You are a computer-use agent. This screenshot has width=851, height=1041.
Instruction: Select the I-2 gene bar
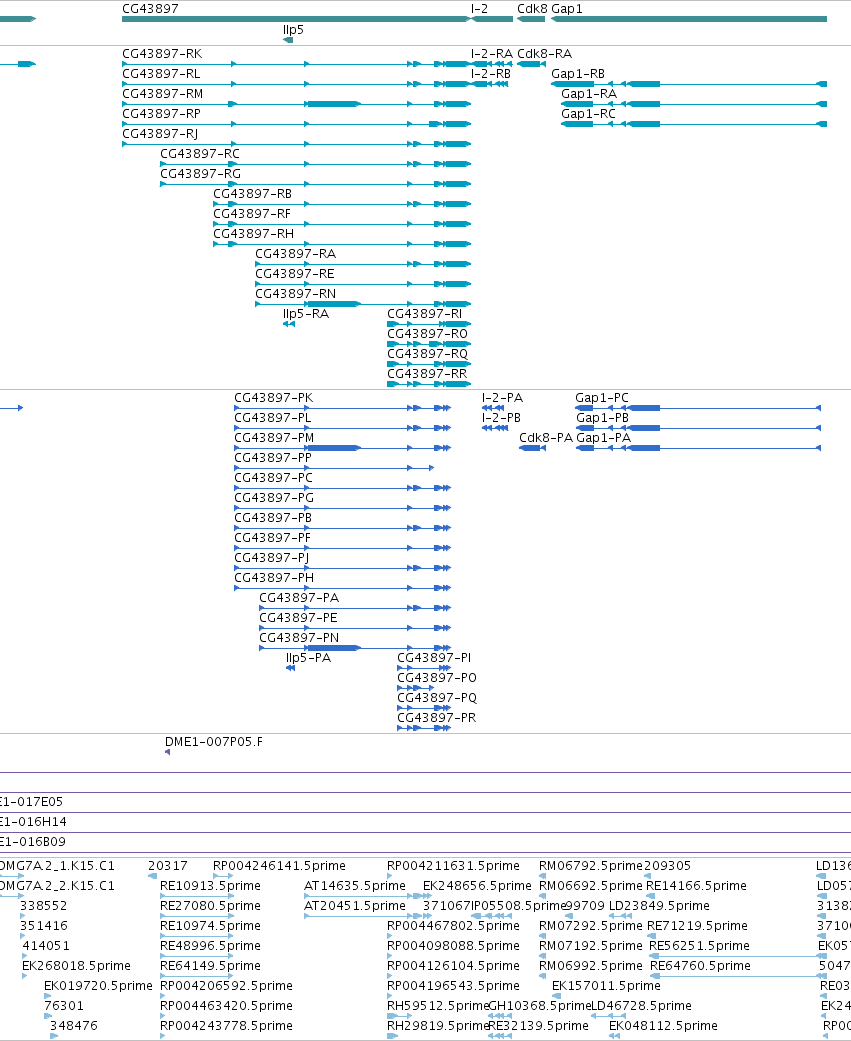click(x=492, y=19)
